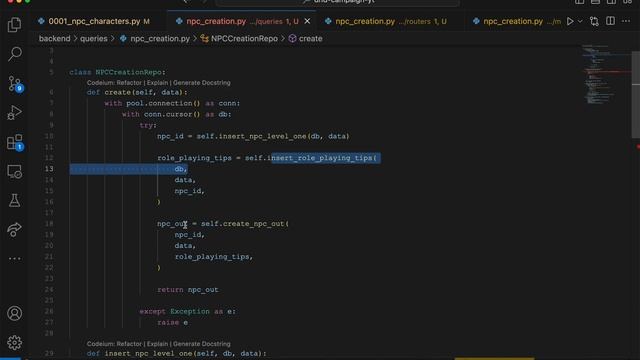
Task: Click 'class NPCCreationRepo:' line
Action: click(118, 72)
